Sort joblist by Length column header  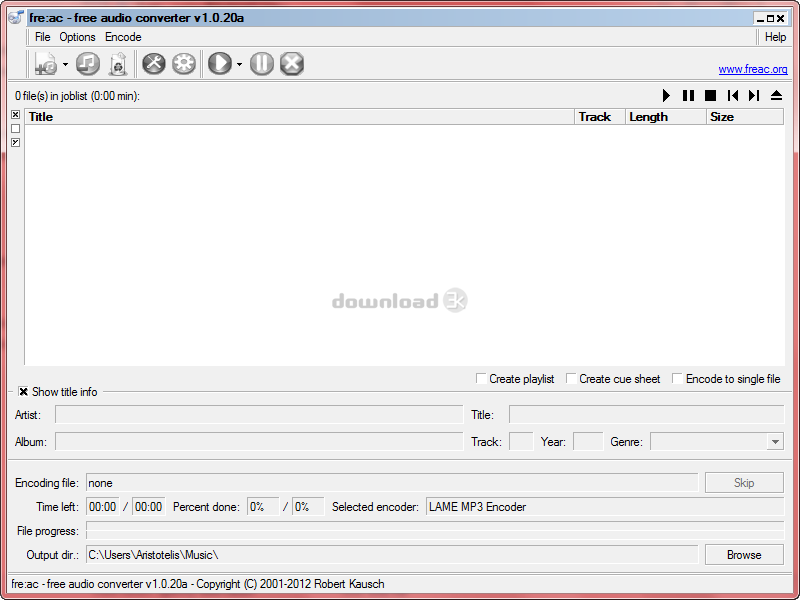coord(666,117)
